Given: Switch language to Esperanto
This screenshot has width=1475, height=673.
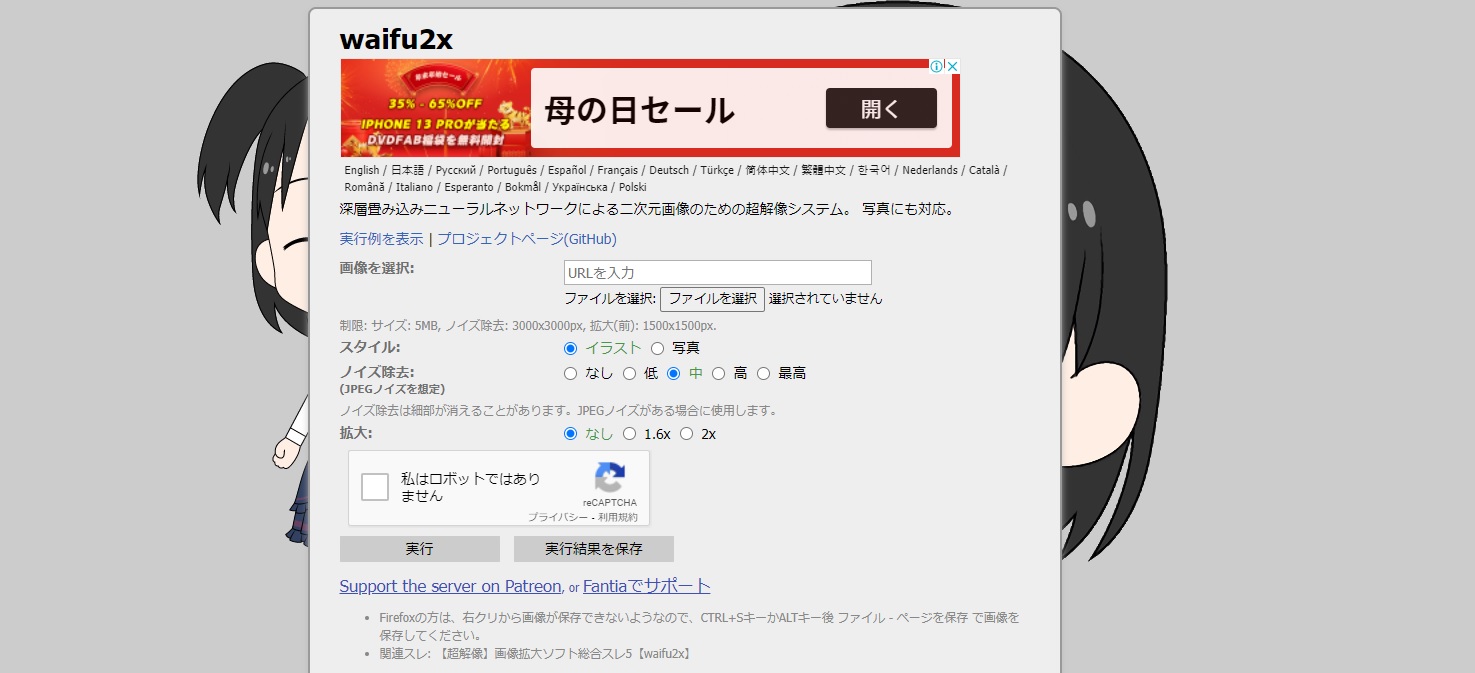Looking at the screenshot, I should (468, 187).
